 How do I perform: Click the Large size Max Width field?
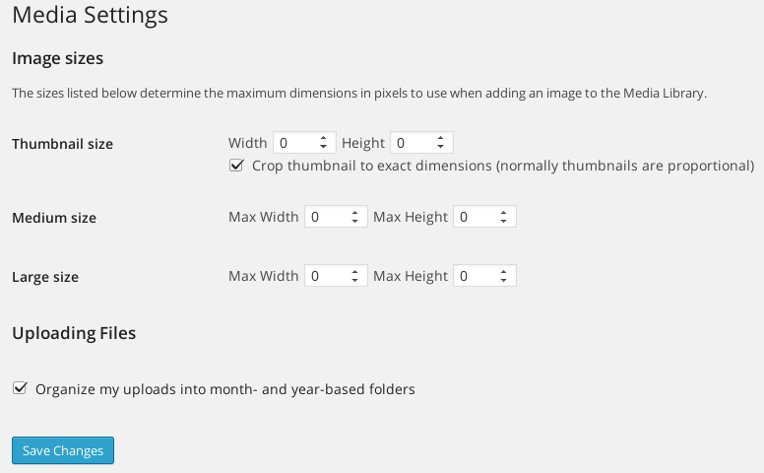point(336,276)
